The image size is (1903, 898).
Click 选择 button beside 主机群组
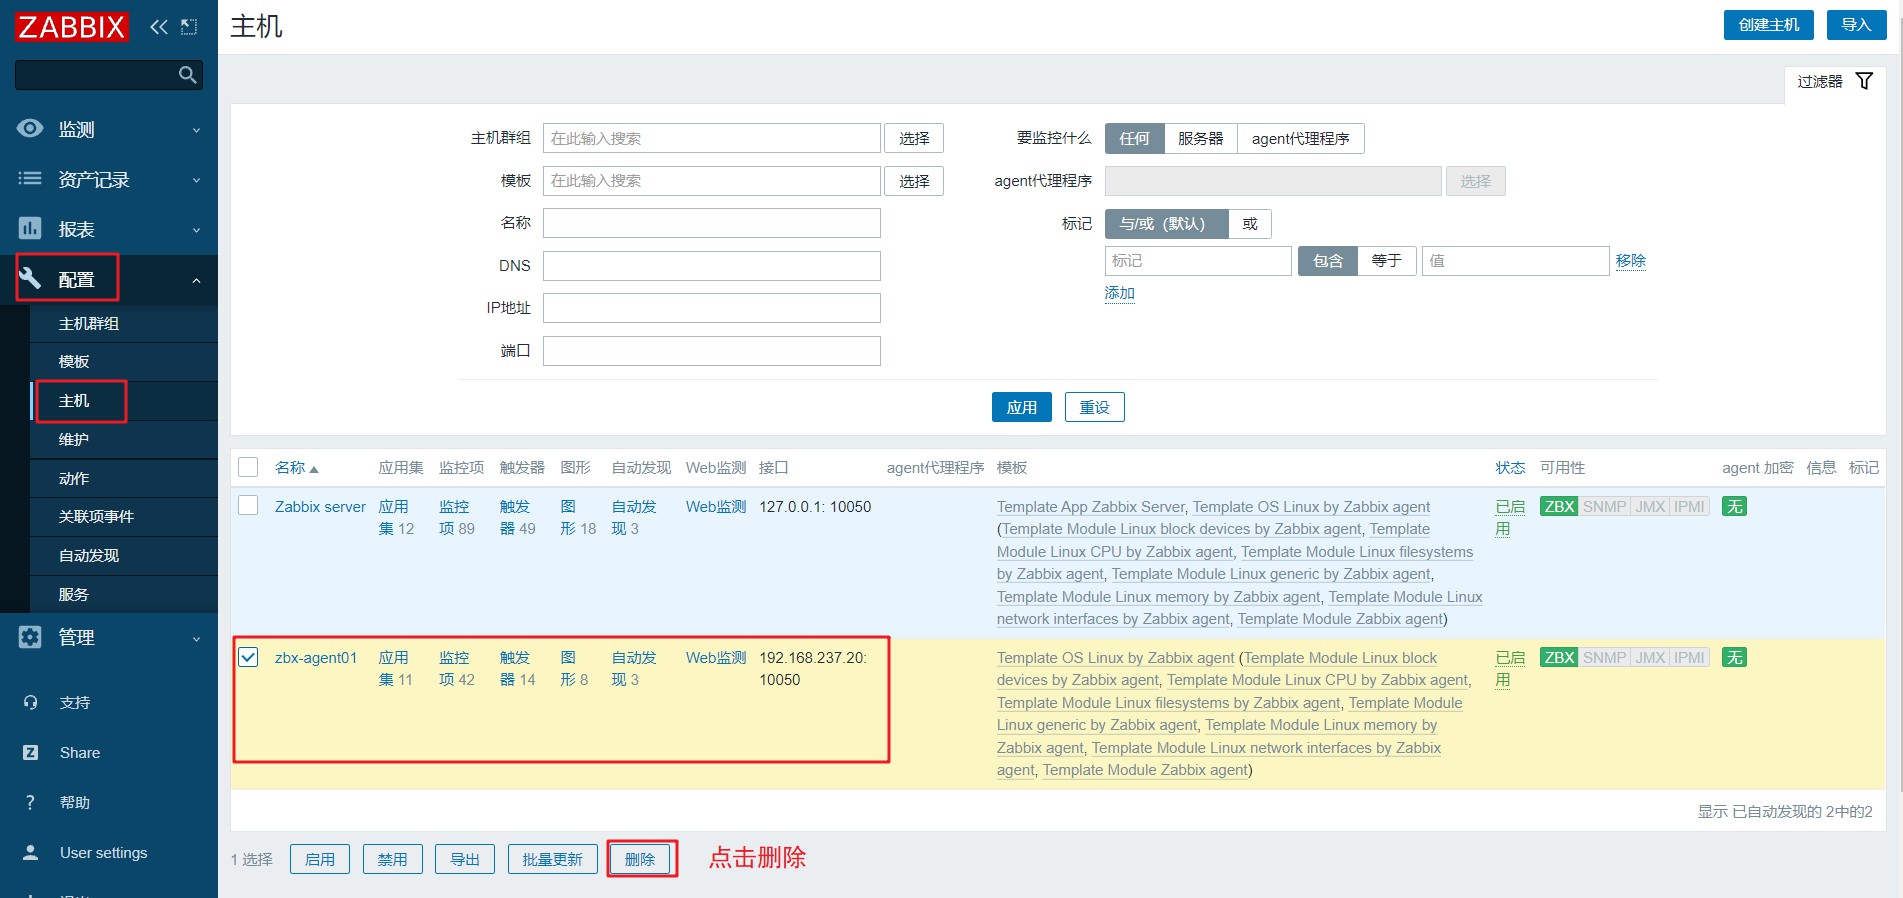[914, 138]
